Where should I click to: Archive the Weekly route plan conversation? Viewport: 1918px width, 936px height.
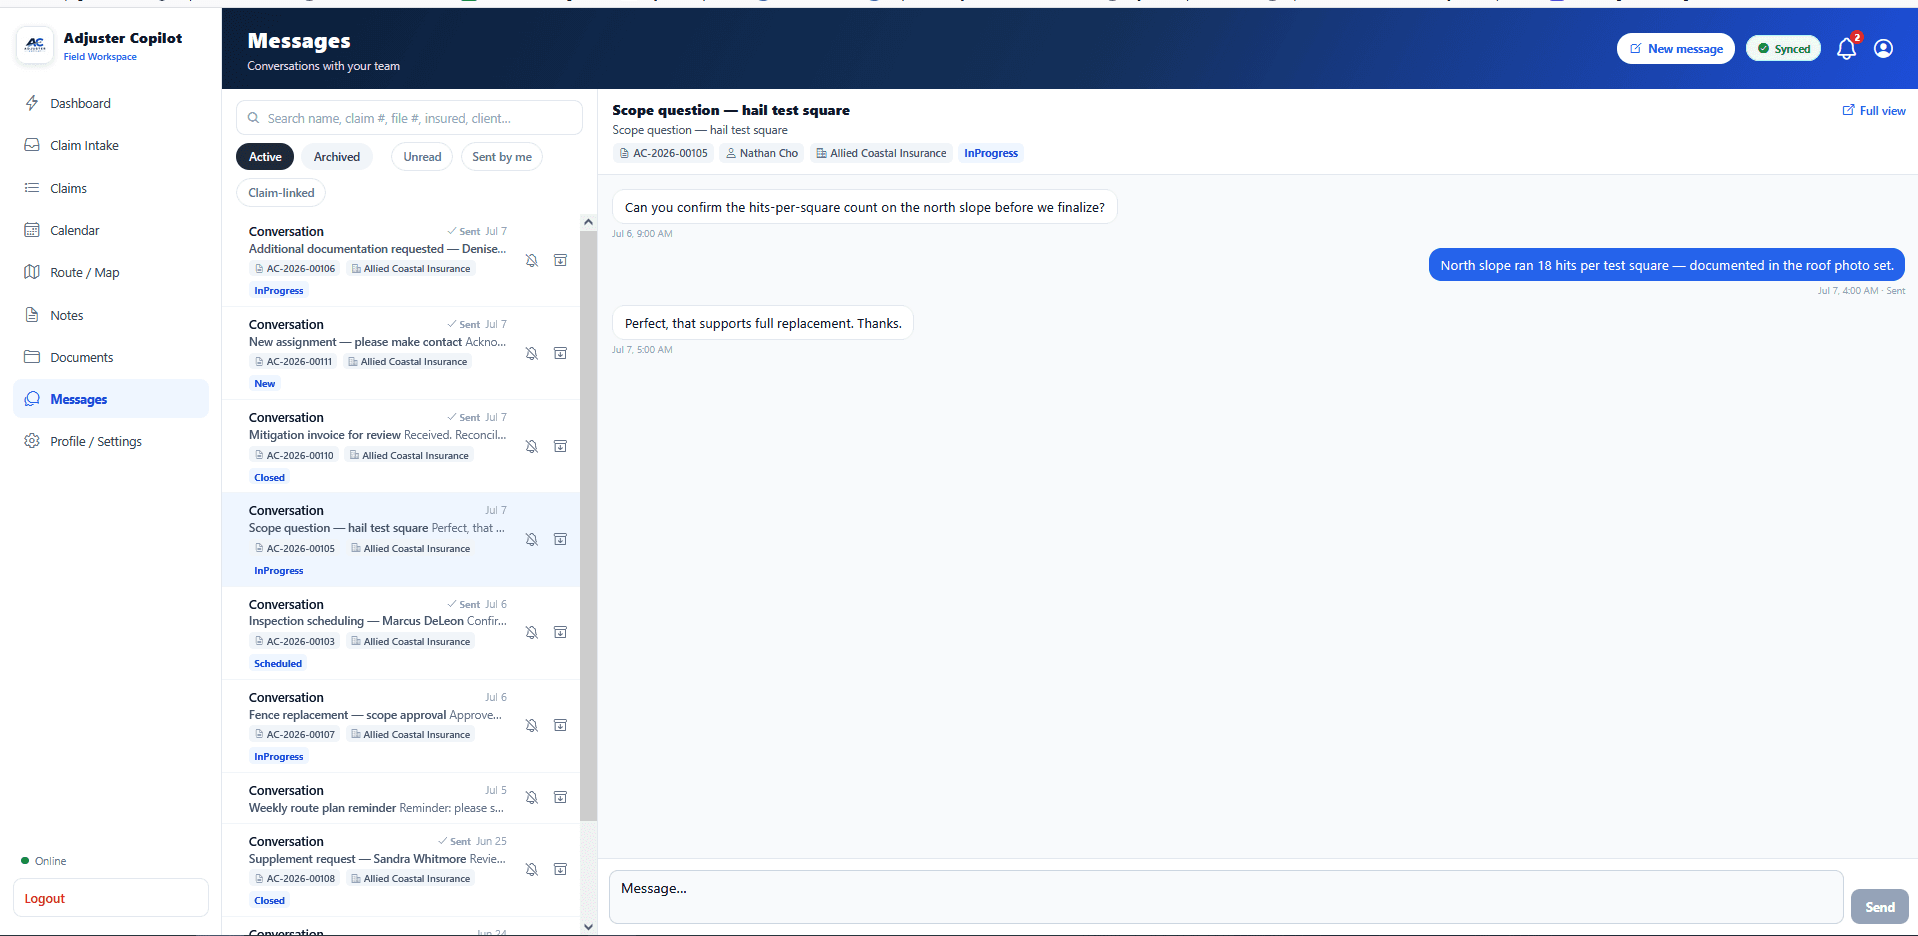(x=561, y=797)
